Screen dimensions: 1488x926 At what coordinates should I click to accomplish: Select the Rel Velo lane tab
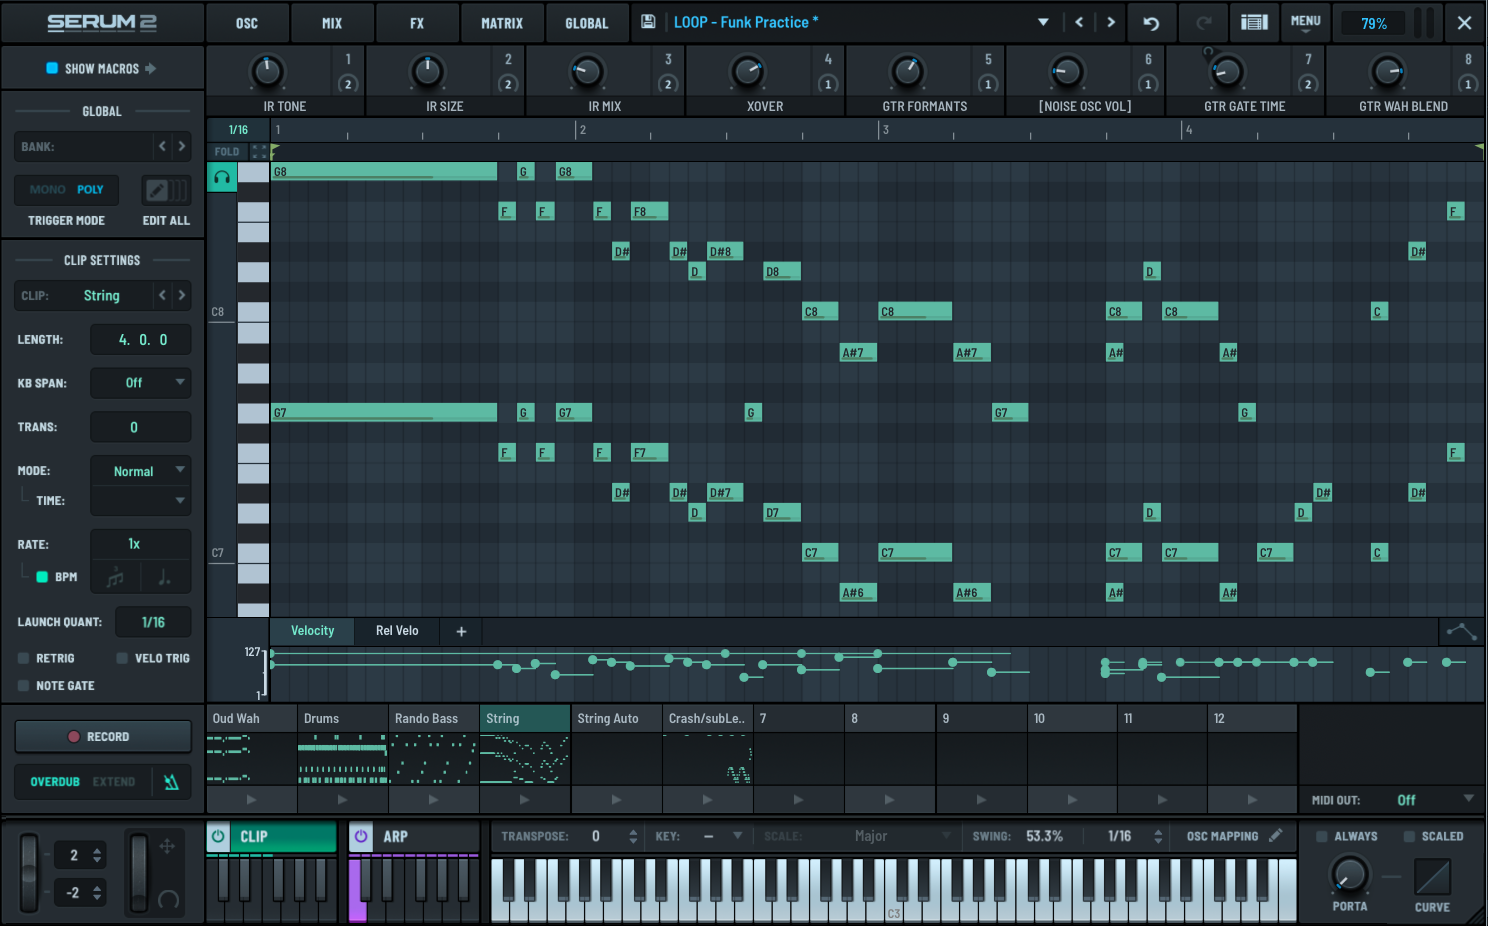click(x=397, y=631)
